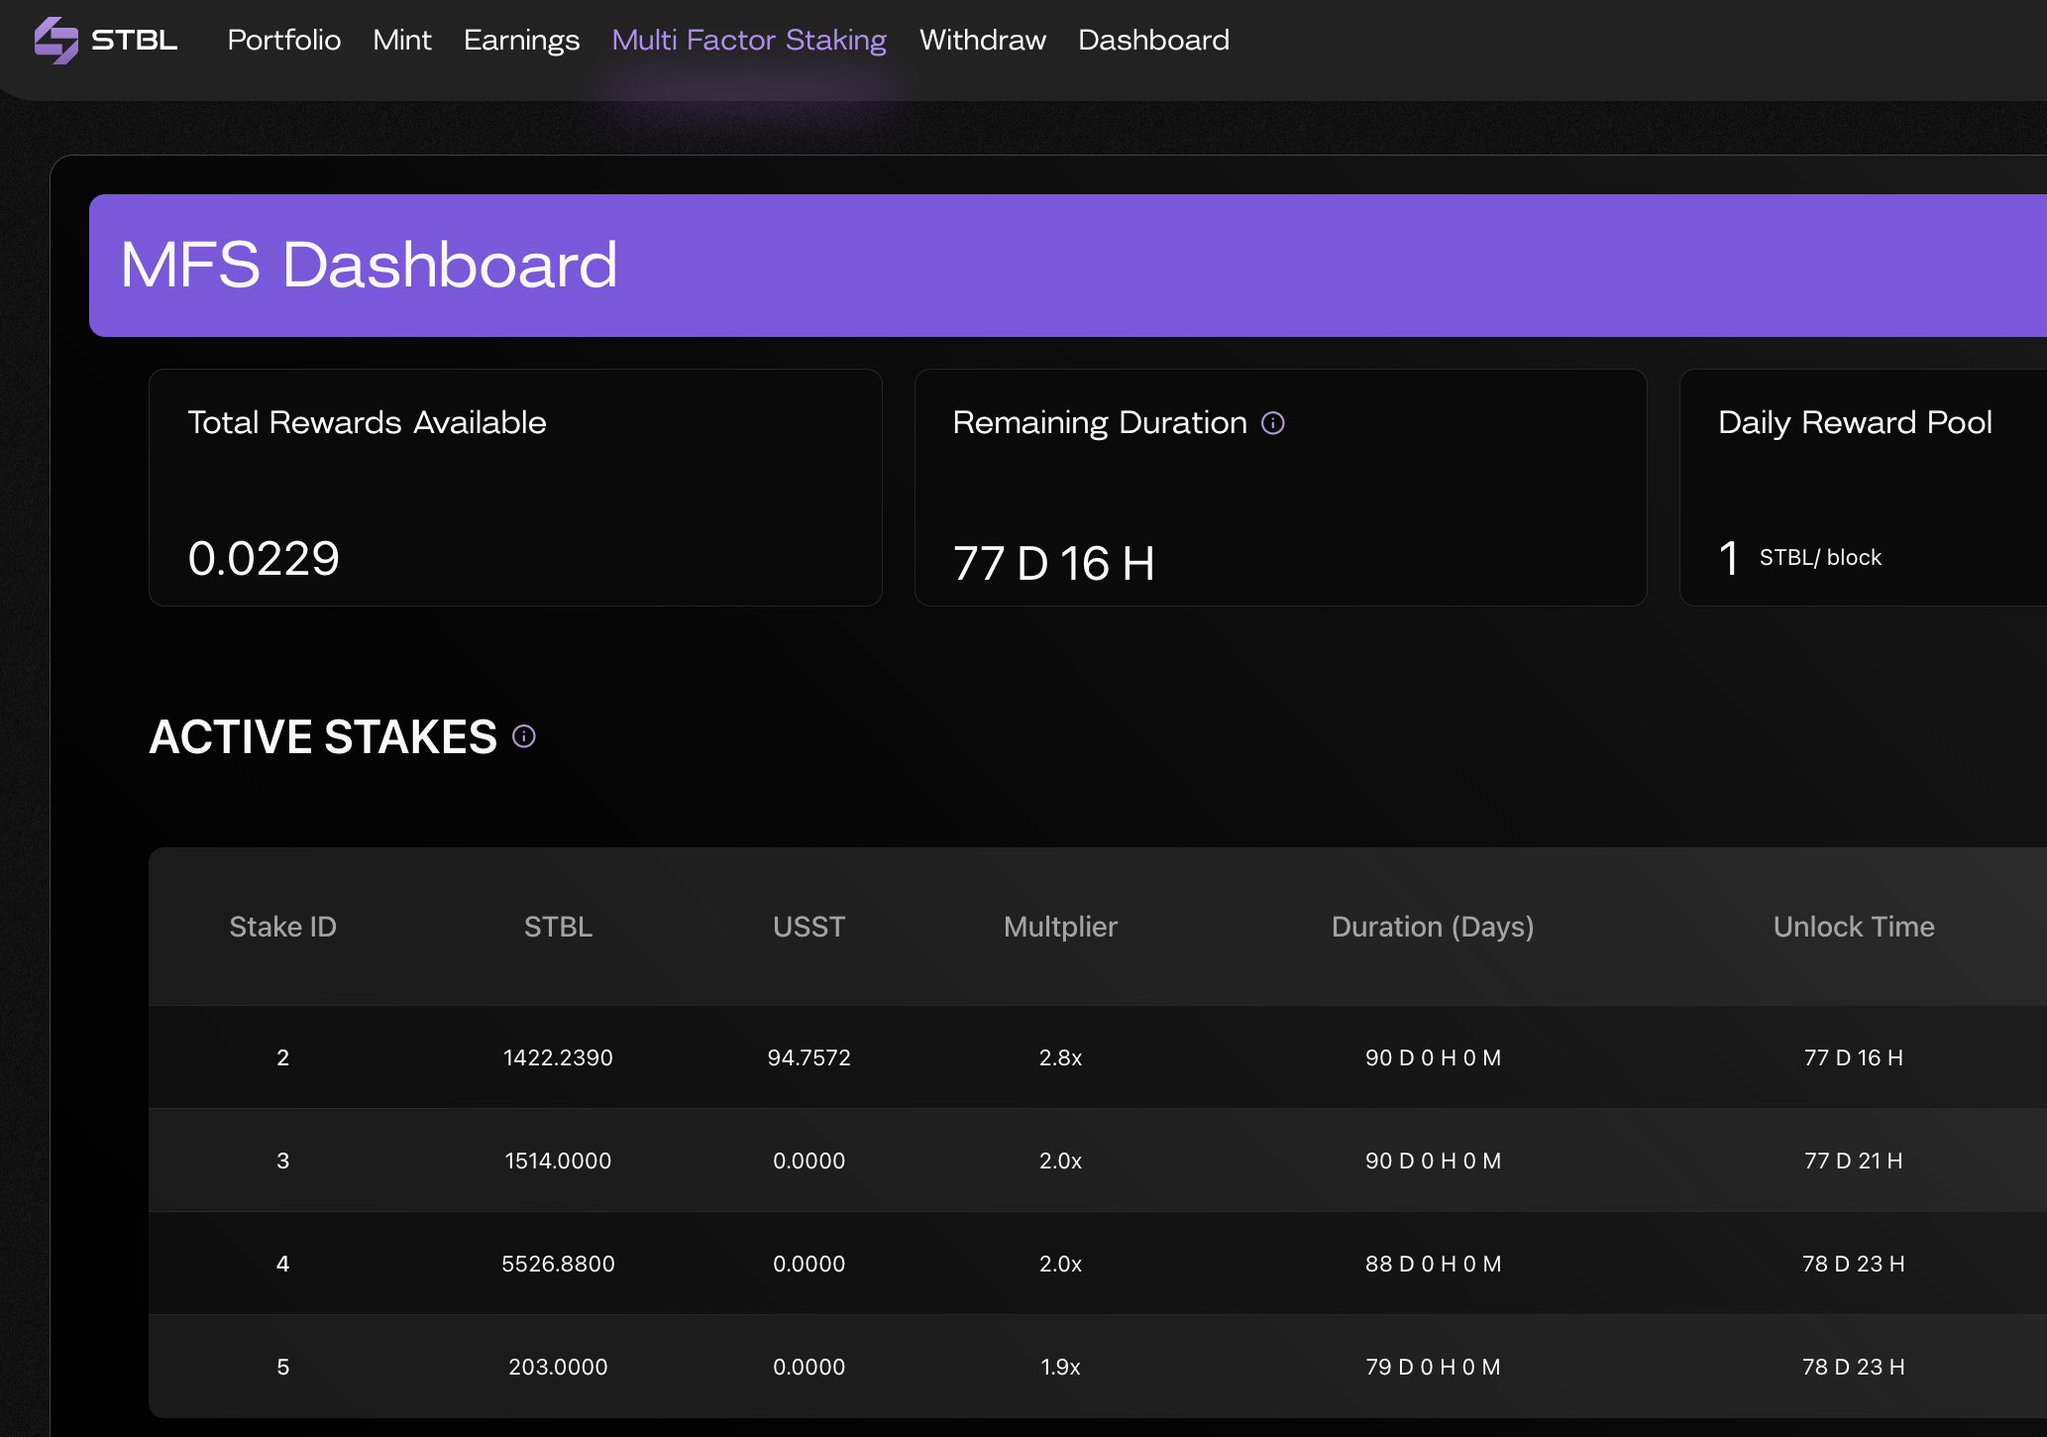Click the STBL logo icon
The image size is (2047, 1437).
(x=56, y=40)
